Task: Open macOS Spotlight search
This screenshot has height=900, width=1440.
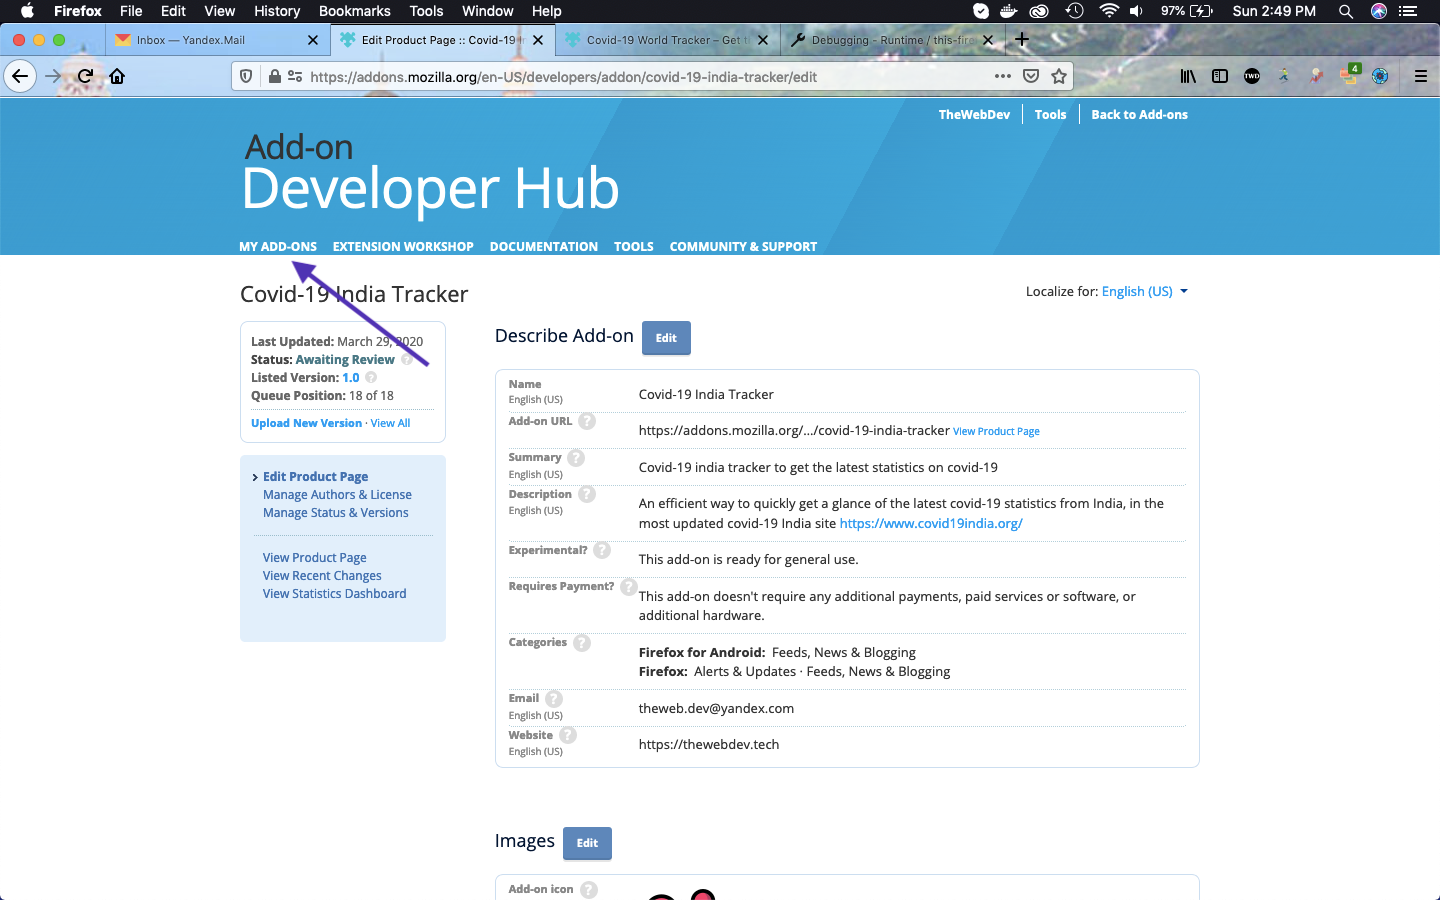Action: 1346,11
